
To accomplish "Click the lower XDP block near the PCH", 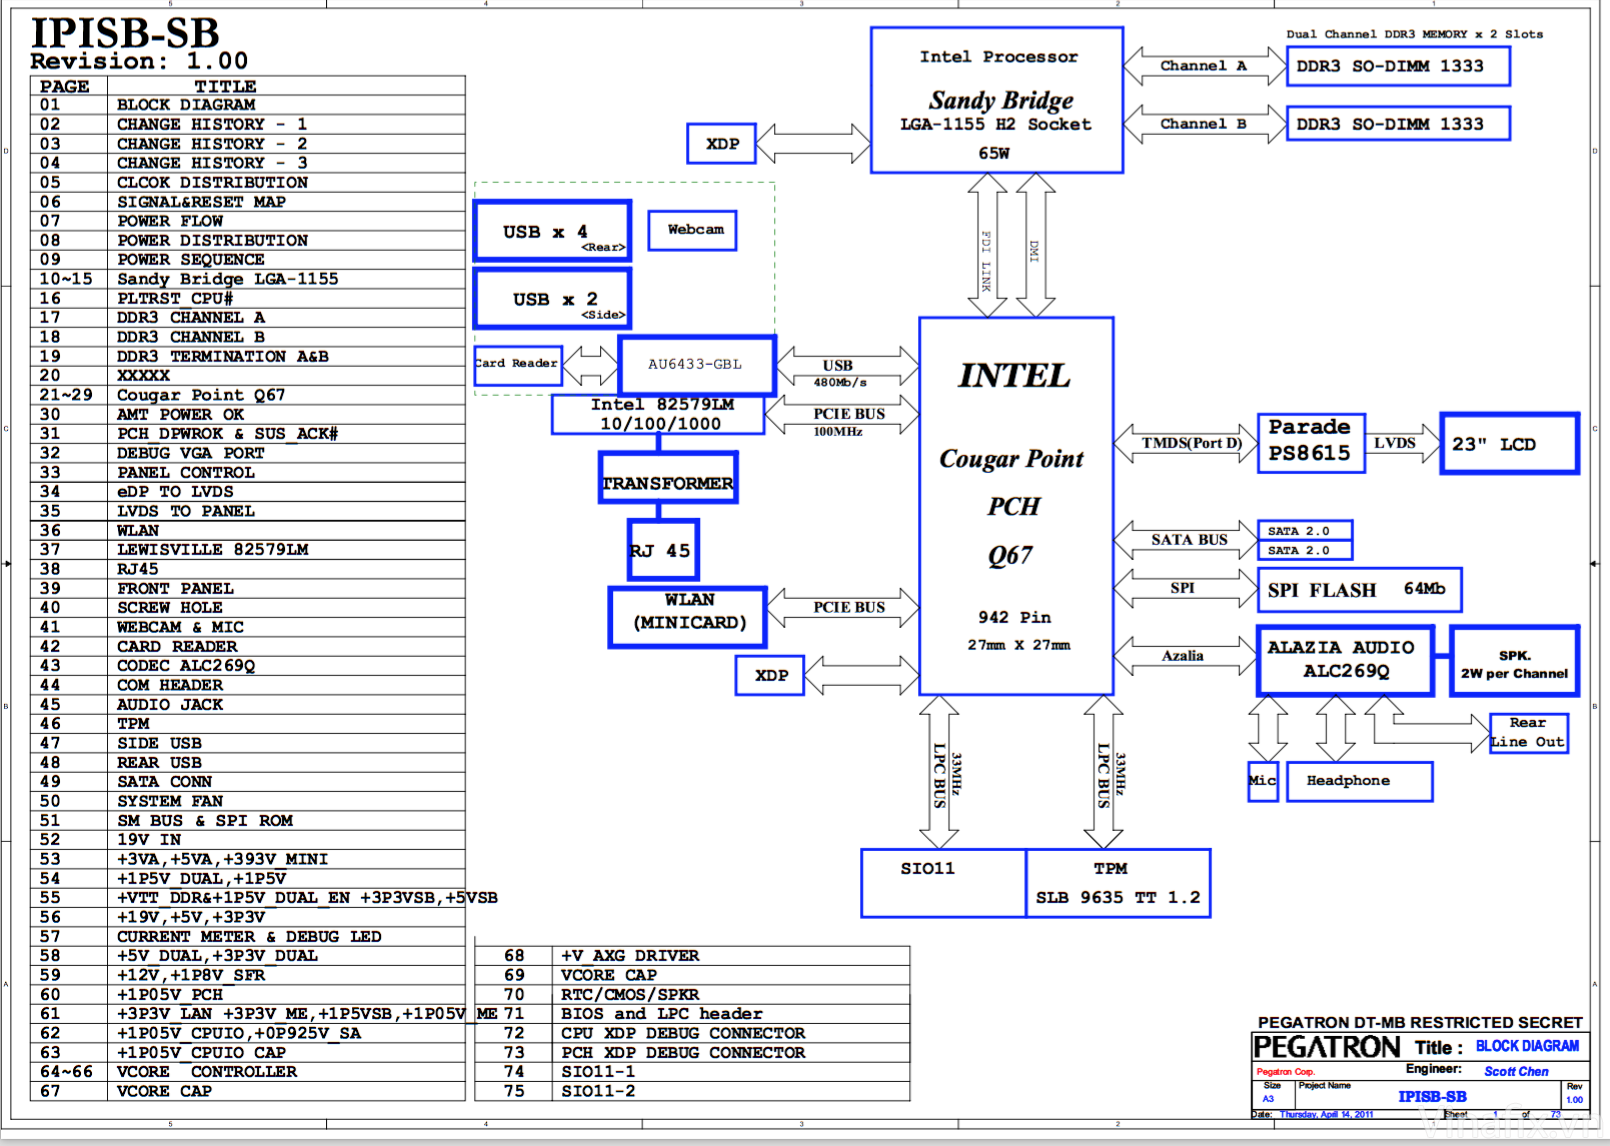I will (x=770, y=675).
